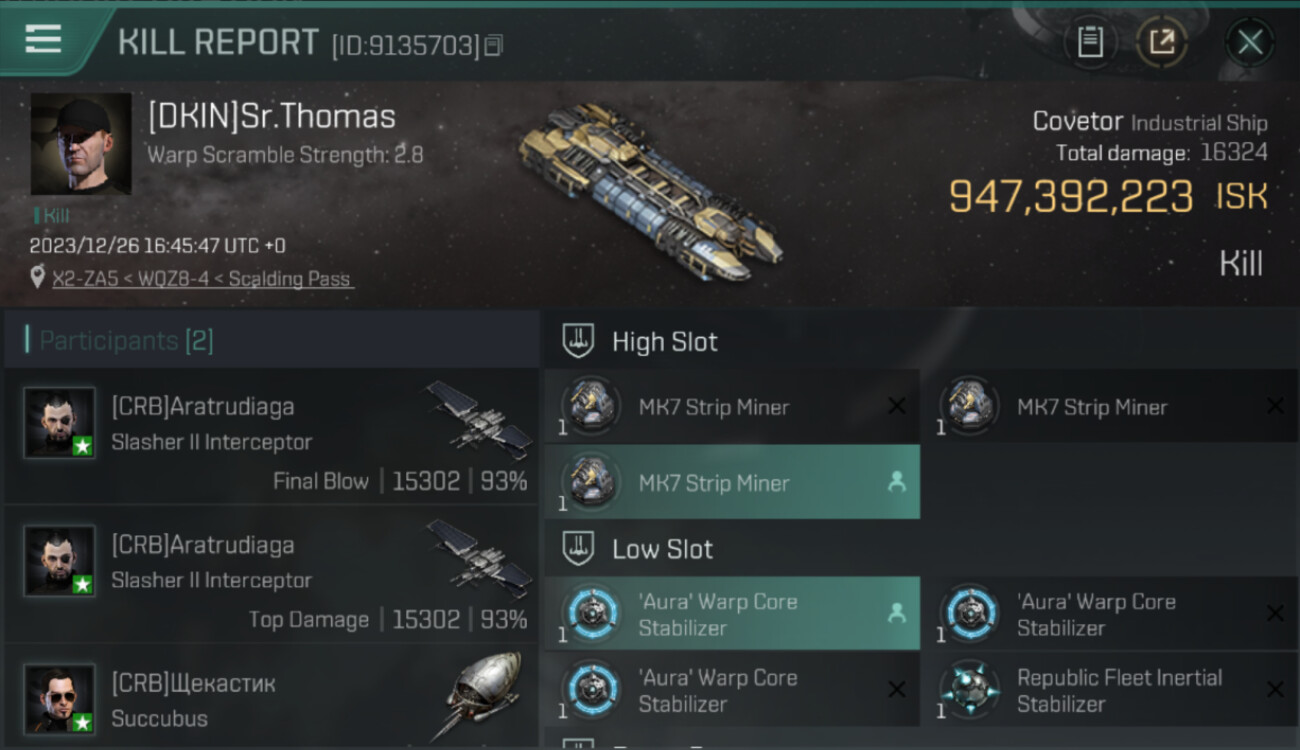The width and height of the screenshot is (1300, 750).
Task: Click the clipboard report icon
Action: point(1090,41)
